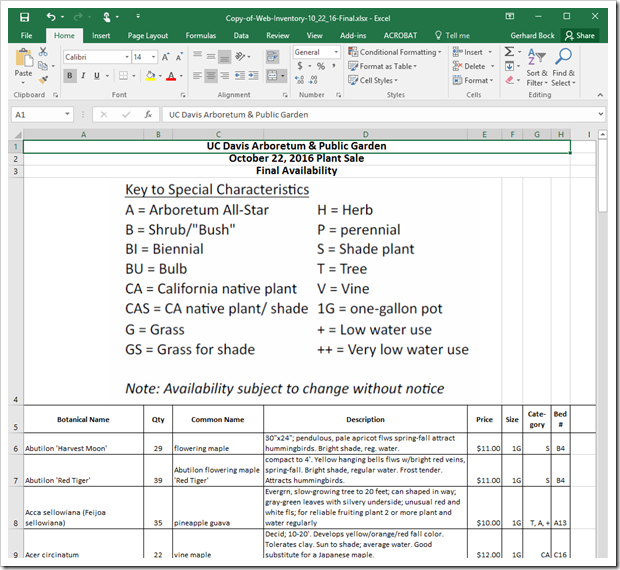This screenshot has height=570, width=620.
Task: Click the Paste clipboard icon
Action: pyautogui.click(x=24, y=58)
